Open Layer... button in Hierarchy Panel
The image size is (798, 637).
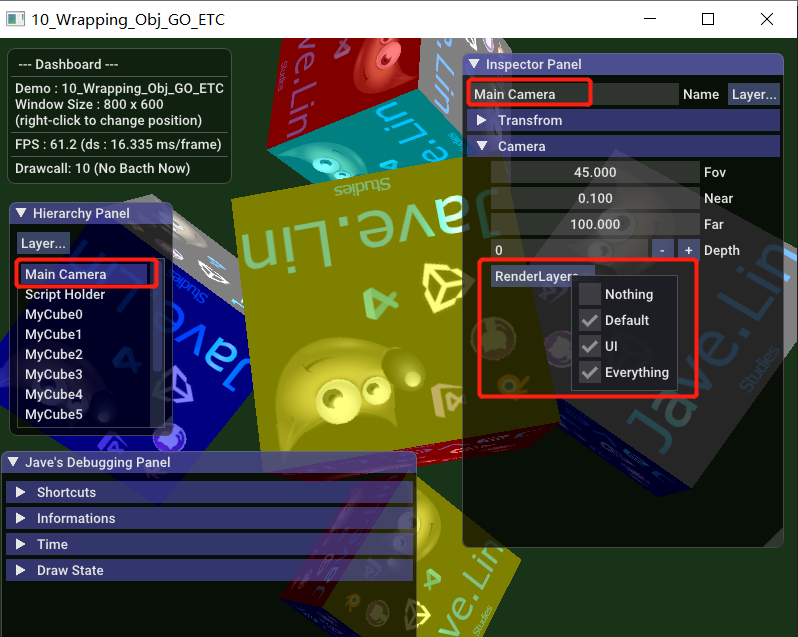click(x=43, y=243)
